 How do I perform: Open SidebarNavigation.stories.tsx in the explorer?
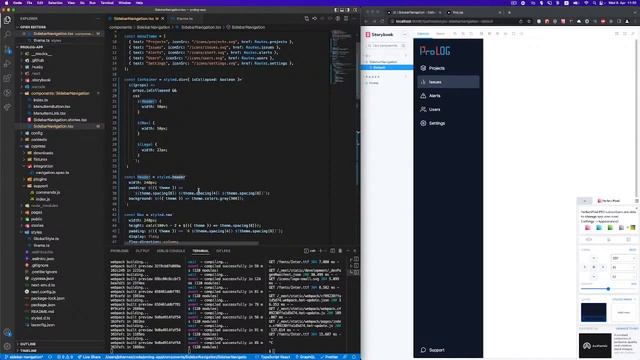pyautogui.click(x=60, y=120)
